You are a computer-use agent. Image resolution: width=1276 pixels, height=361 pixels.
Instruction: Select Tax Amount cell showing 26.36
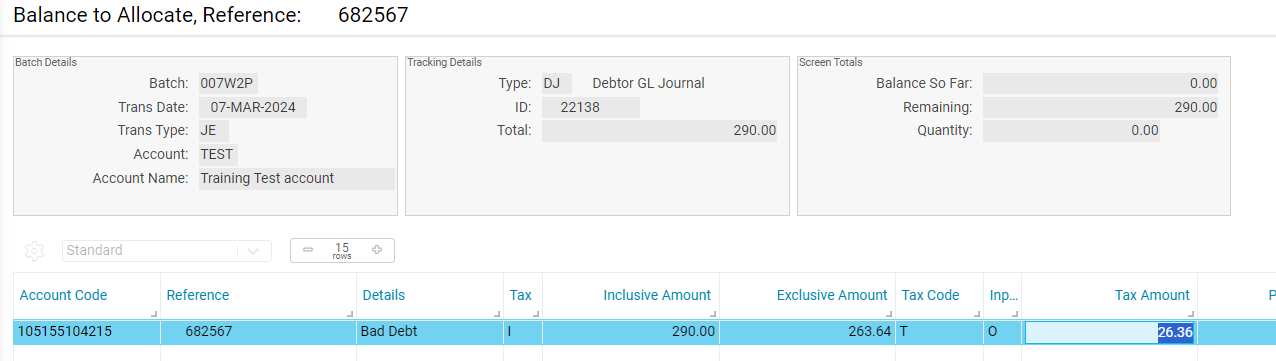[1110, 332]
